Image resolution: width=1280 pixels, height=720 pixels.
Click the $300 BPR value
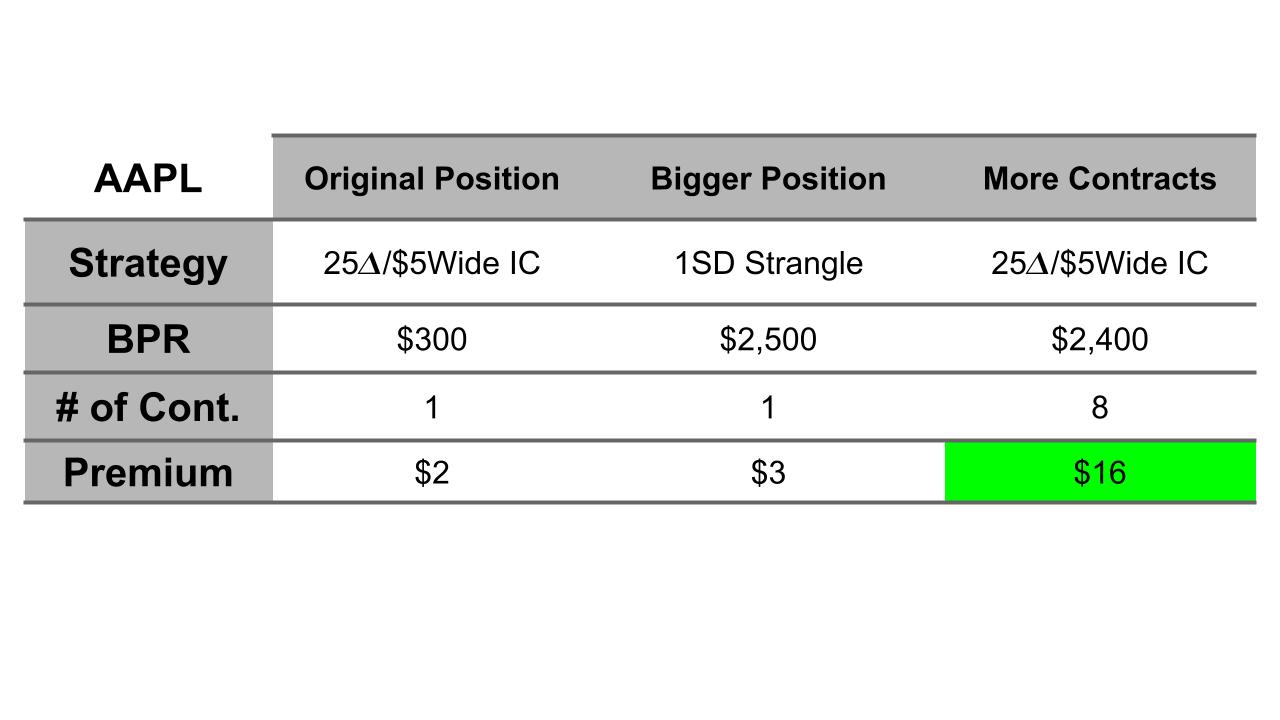pyautogui.click(x=432, y=340)
